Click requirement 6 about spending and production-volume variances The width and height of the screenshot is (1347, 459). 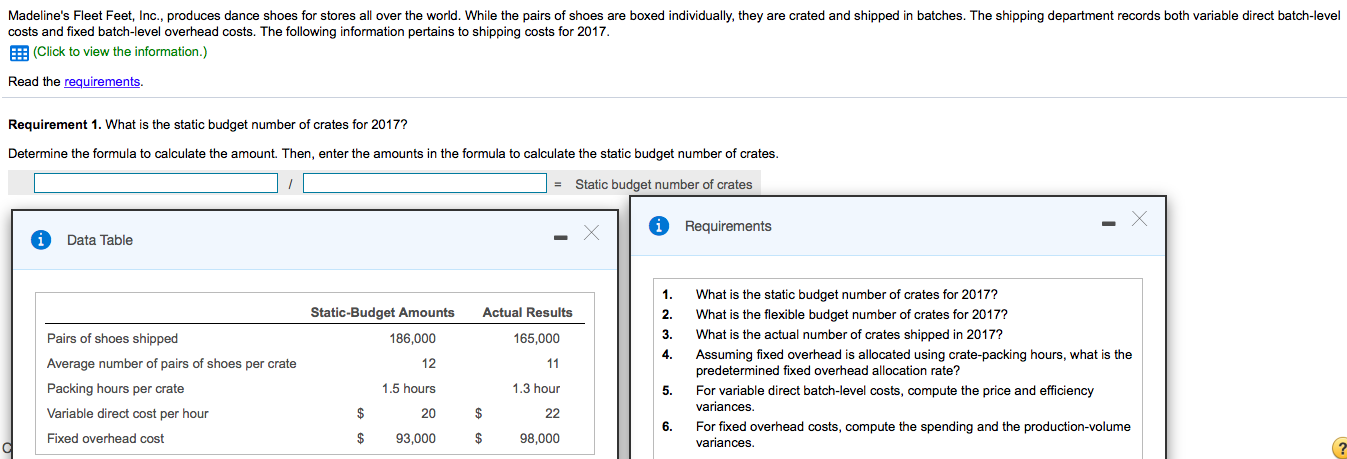(x=913, y=435)
